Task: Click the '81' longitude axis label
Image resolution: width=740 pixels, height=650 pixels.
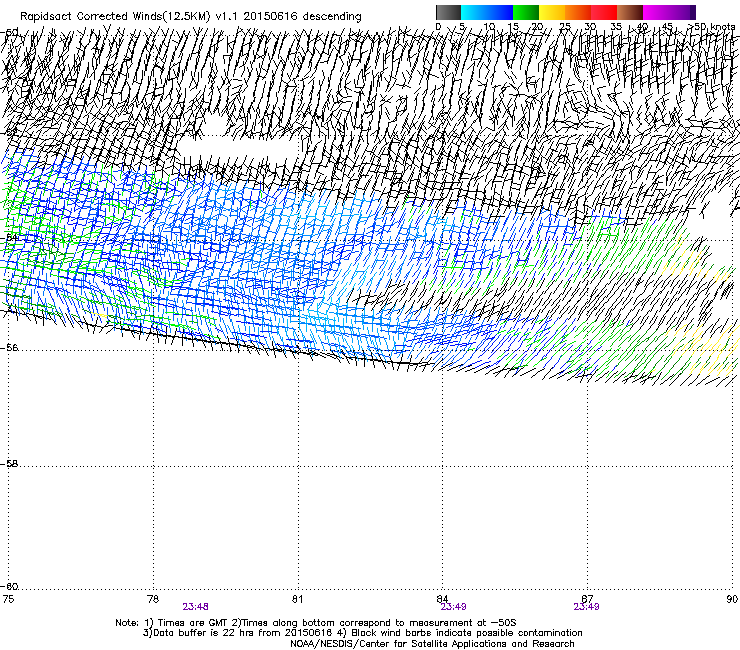Action: pyautogui.click(x=297, y=599)
